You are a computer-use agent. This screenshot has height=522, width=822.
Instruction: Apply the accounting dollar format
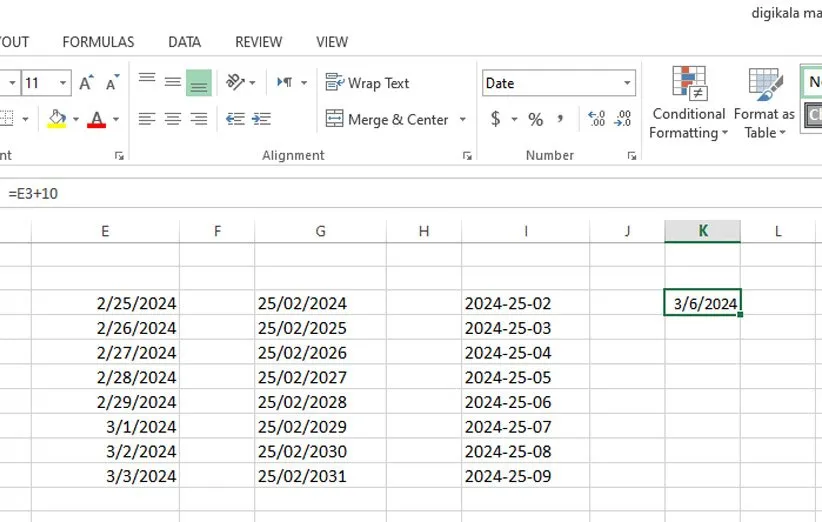pos(495,119)
